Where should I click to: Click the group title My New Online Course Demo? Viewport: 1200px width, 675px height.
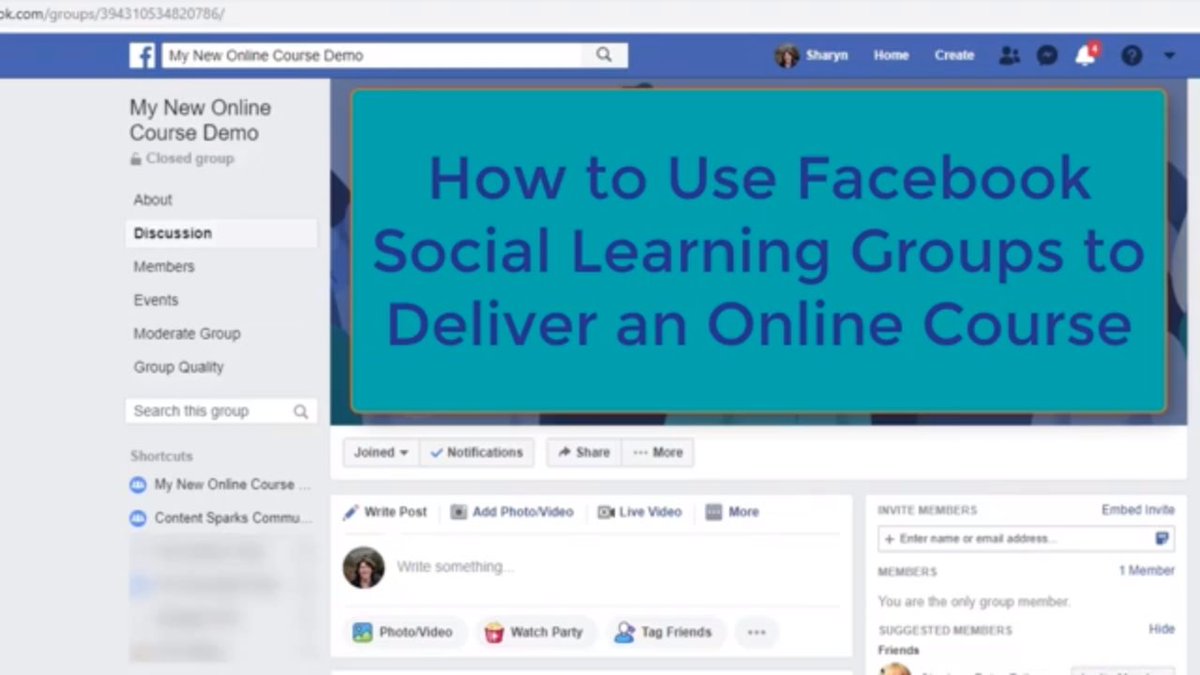pos(200,120)
